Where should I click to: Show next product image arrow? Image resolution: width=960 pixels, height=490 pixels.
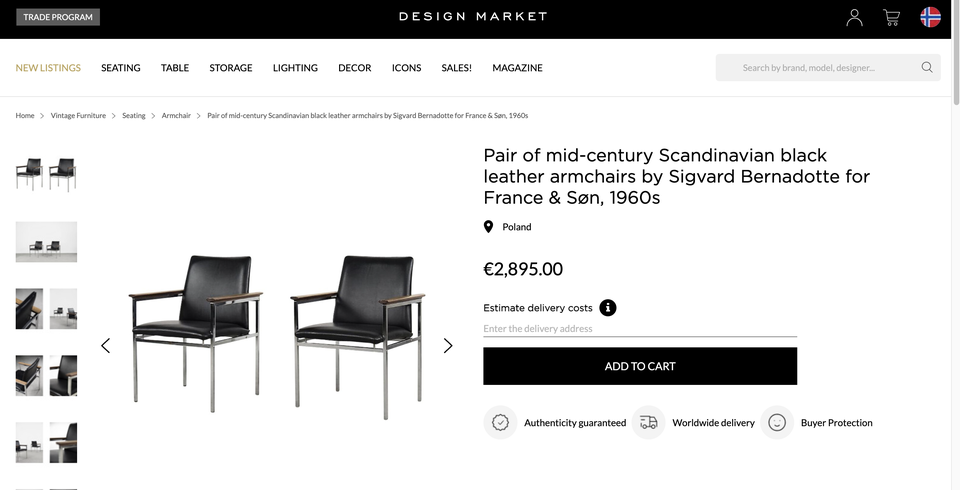pyautogui.click(x=448, y=346)
